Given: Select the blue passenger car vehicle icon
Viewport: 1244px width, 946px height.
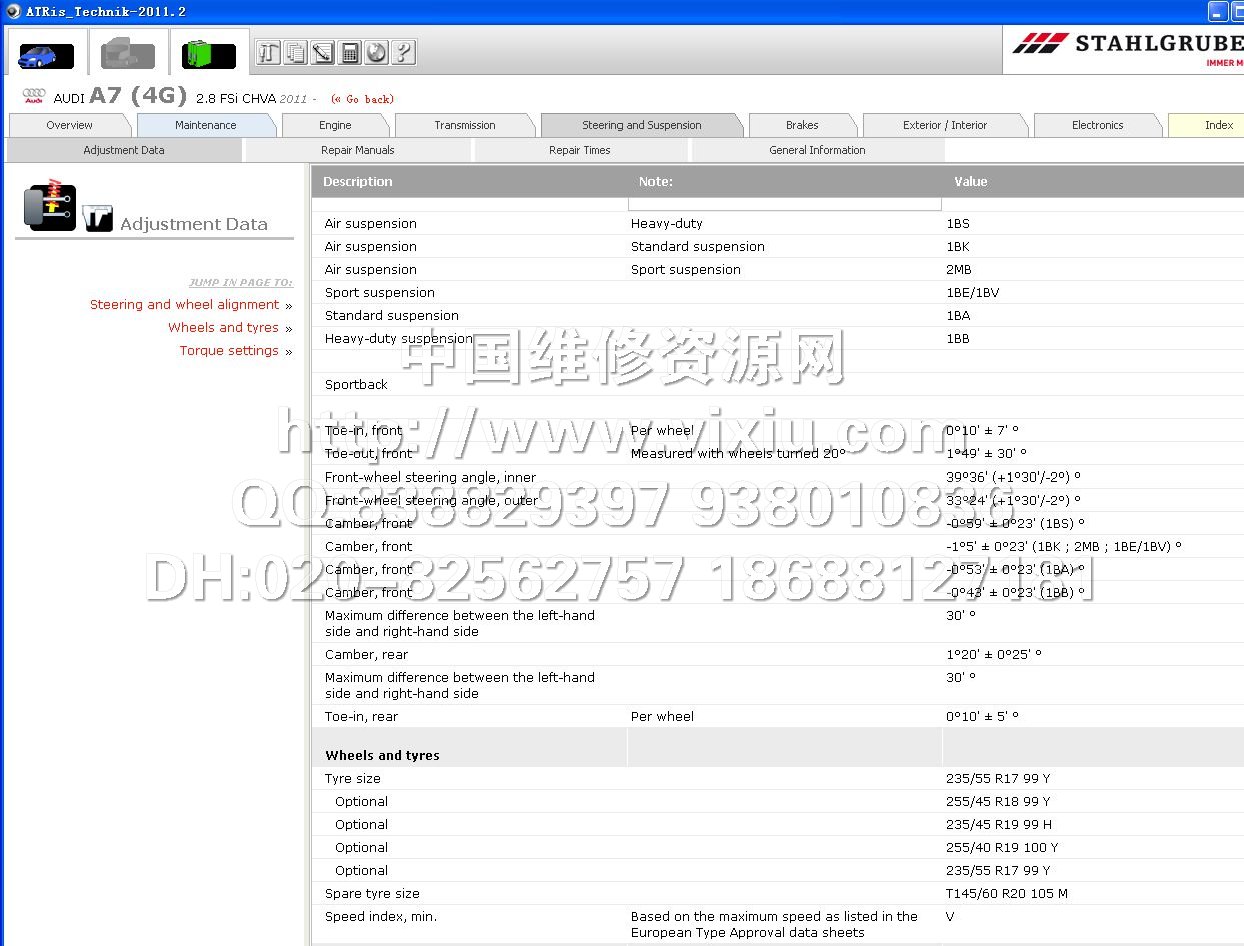Looking at the screenshot, I should (46, 54).
